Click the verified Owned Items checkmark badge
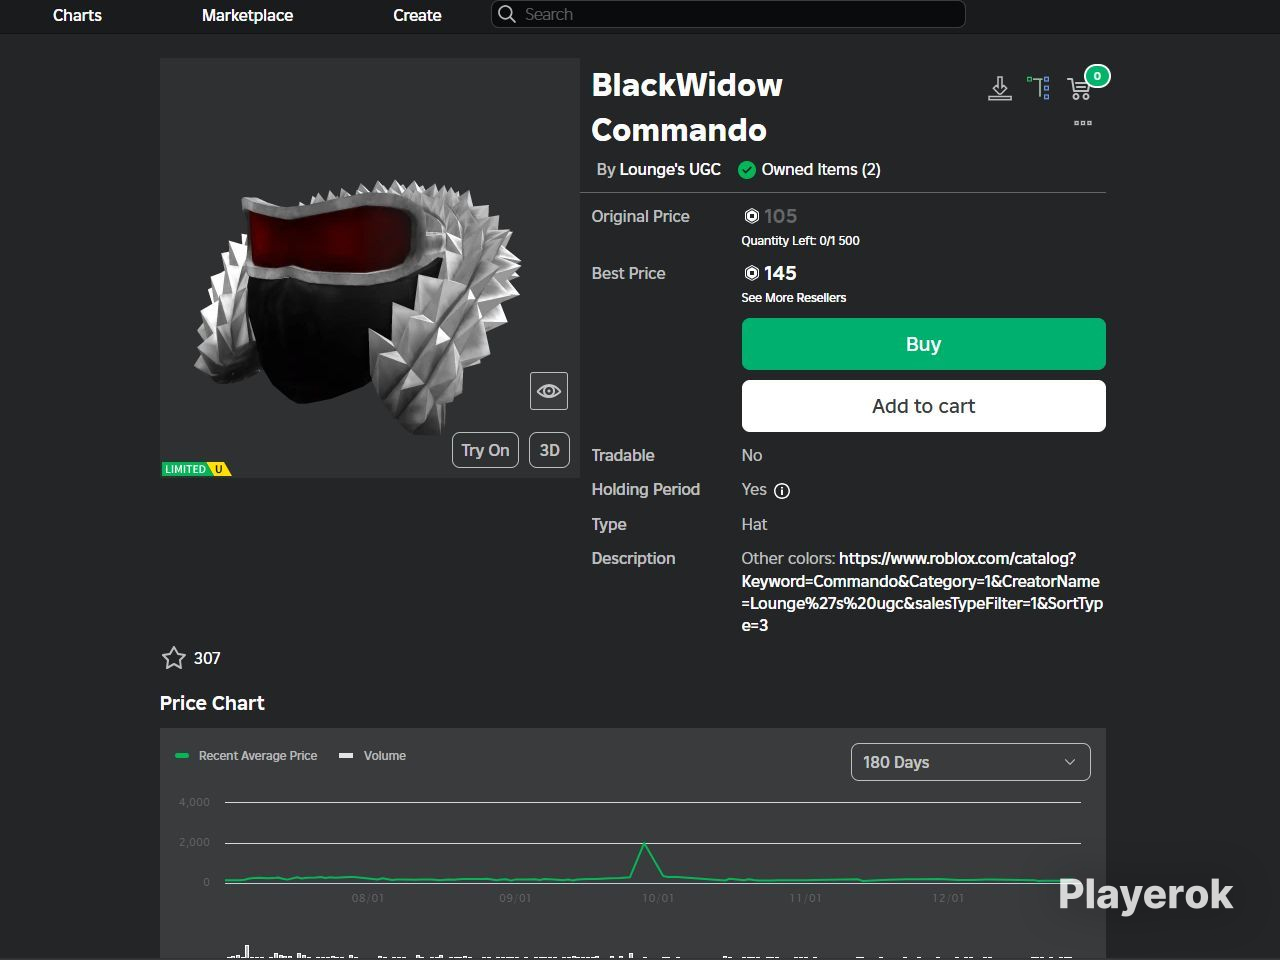 point(747,170)
